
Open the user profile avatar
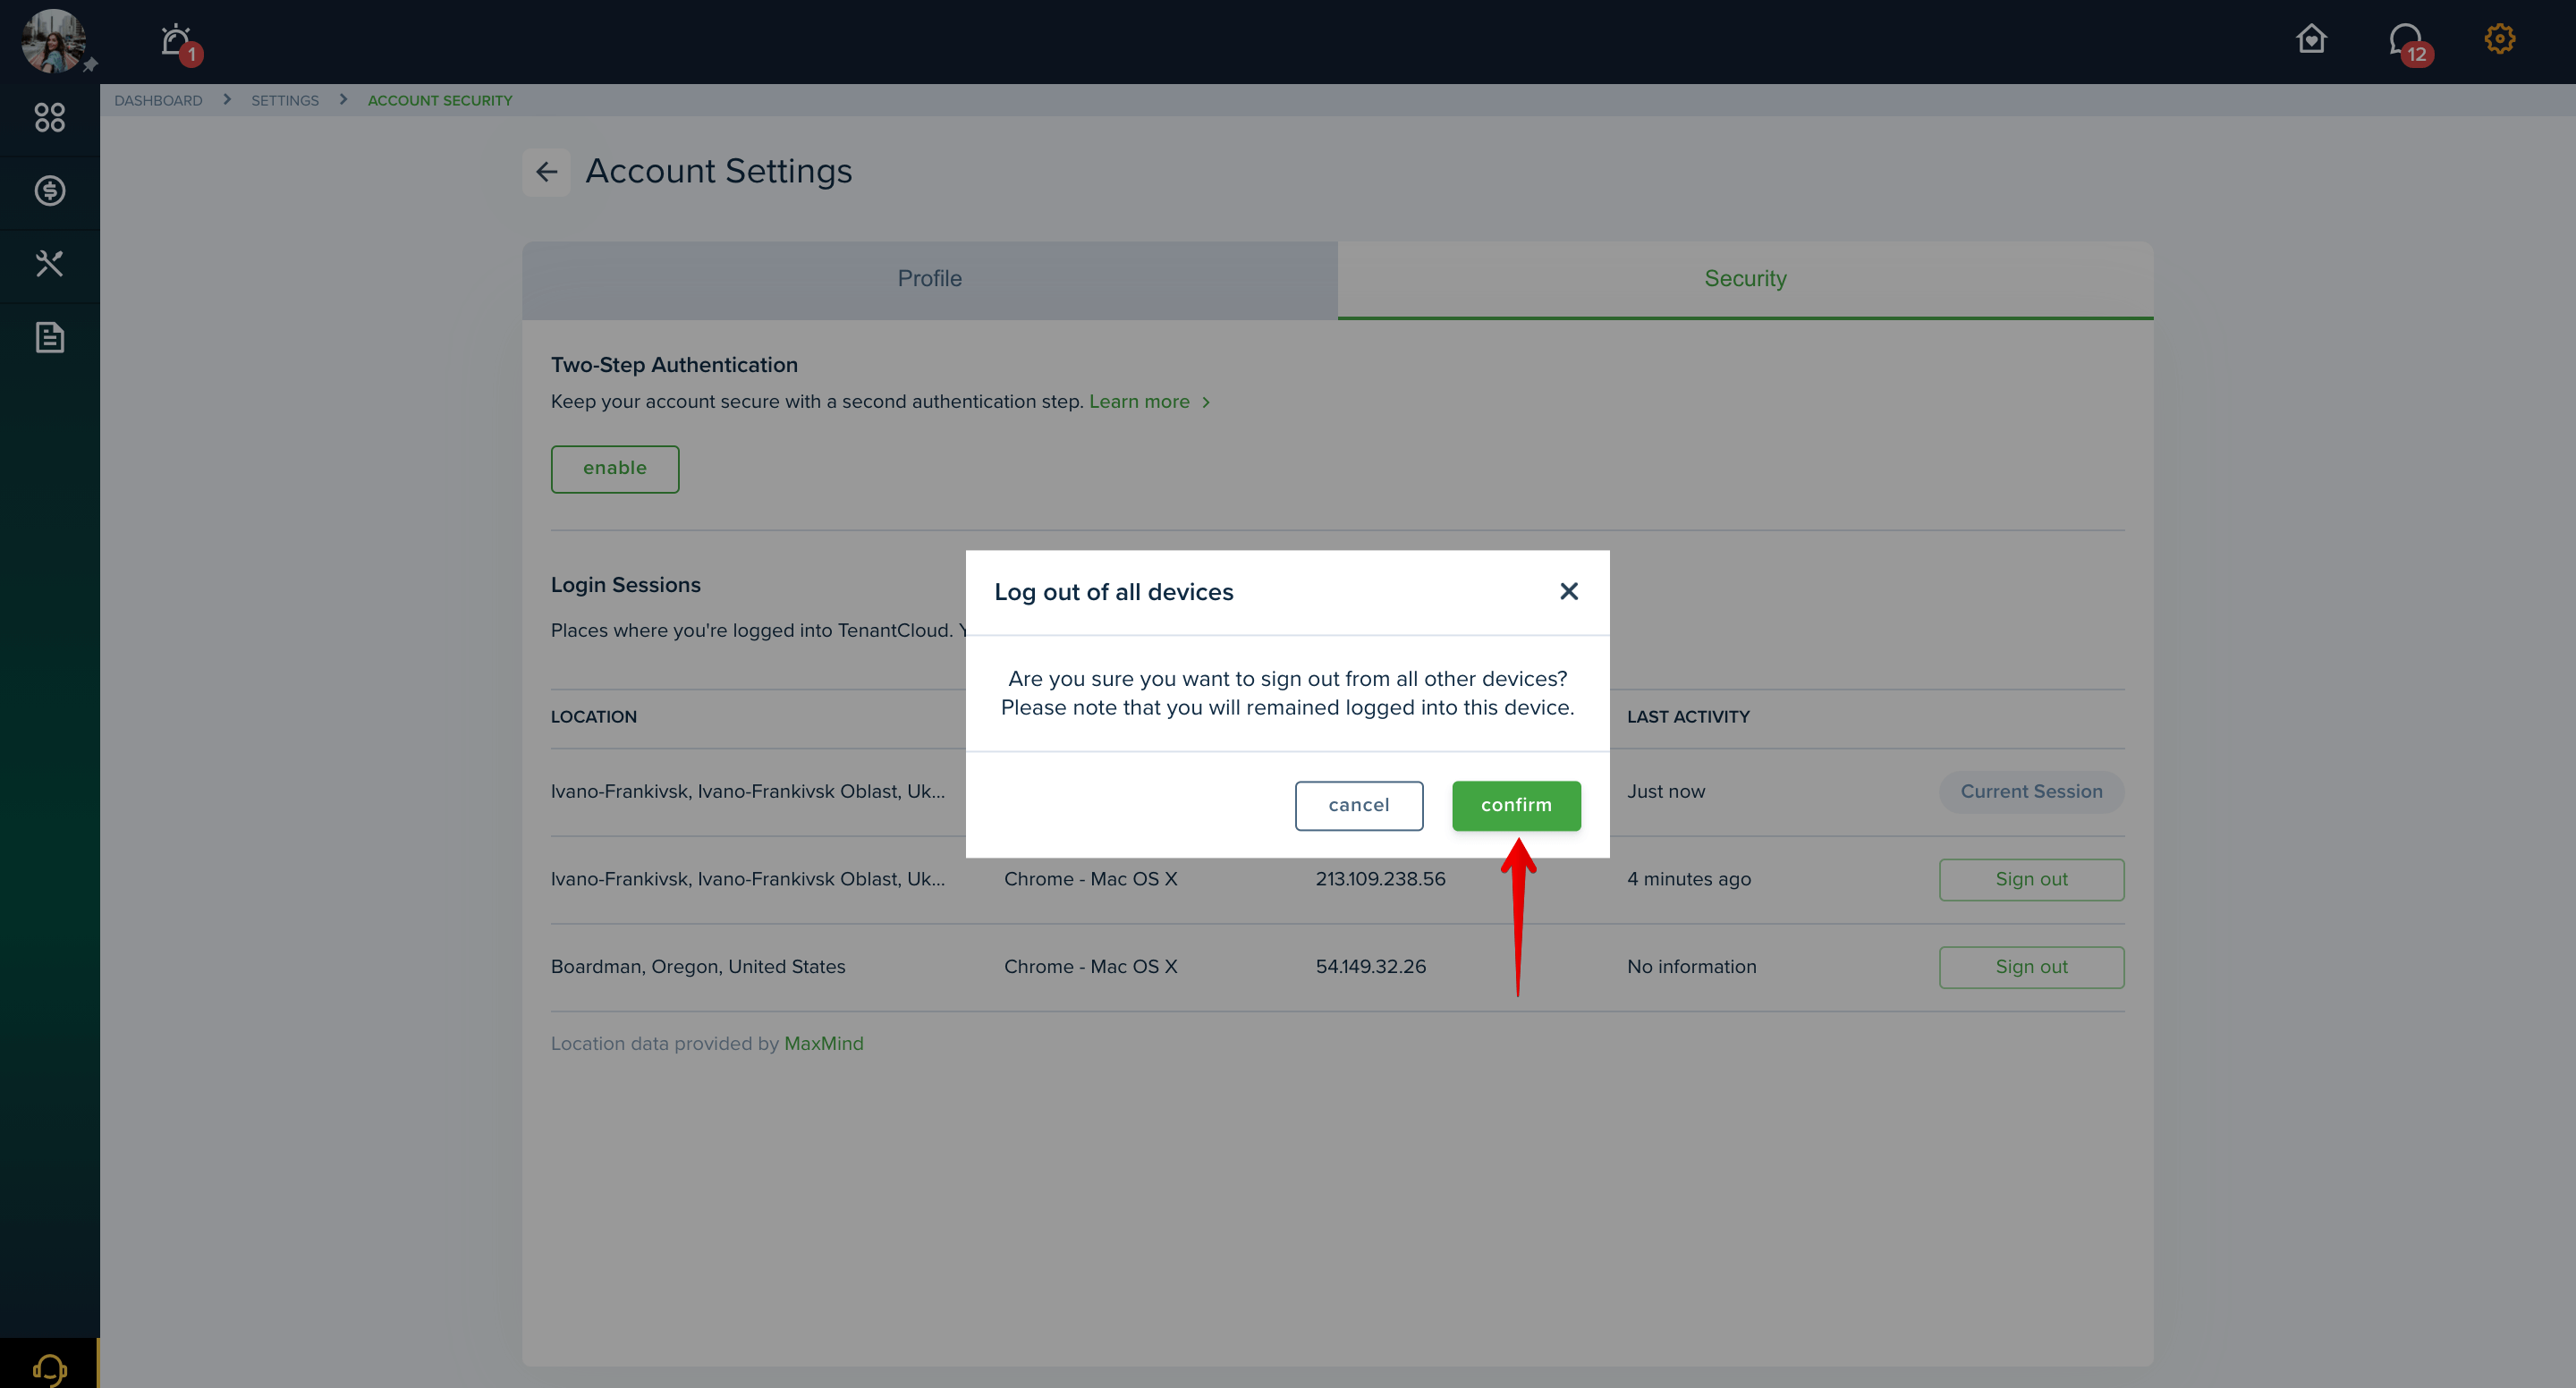(54, 41)
